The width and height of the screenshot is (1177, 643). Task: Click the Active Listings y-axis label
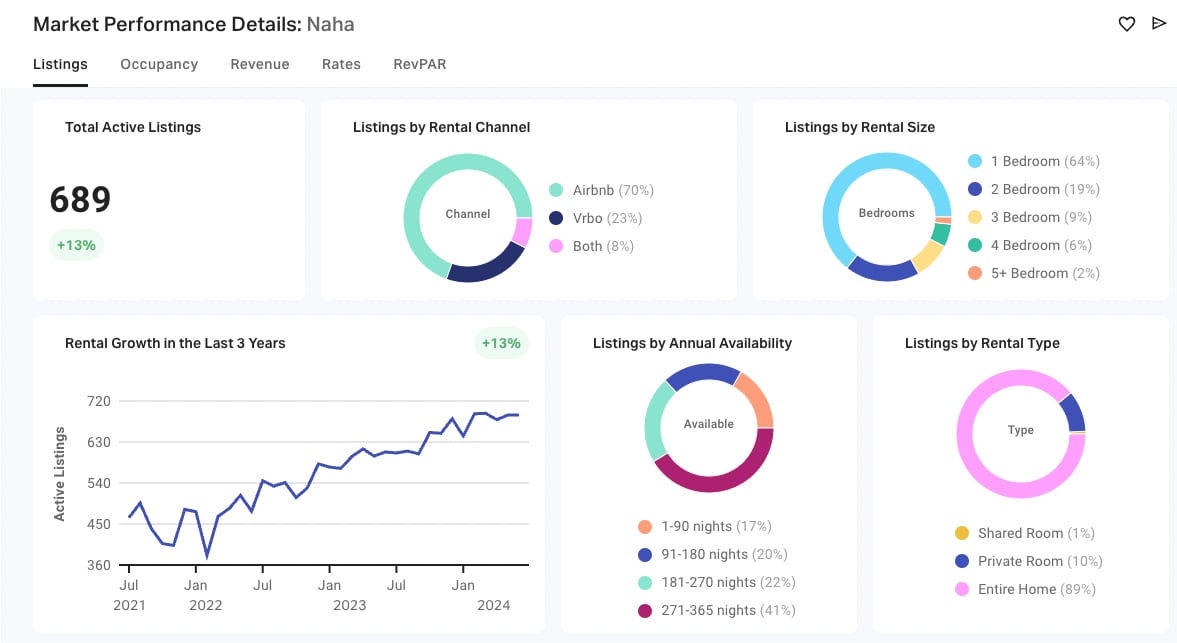point(59,474)
